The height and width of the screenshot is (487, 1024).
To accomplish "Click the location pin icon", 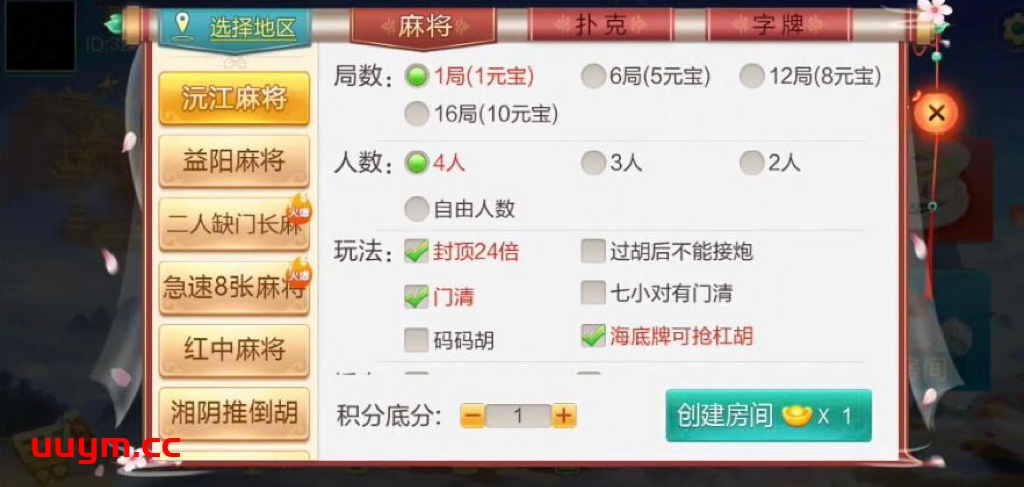I will tap(182, 26).
